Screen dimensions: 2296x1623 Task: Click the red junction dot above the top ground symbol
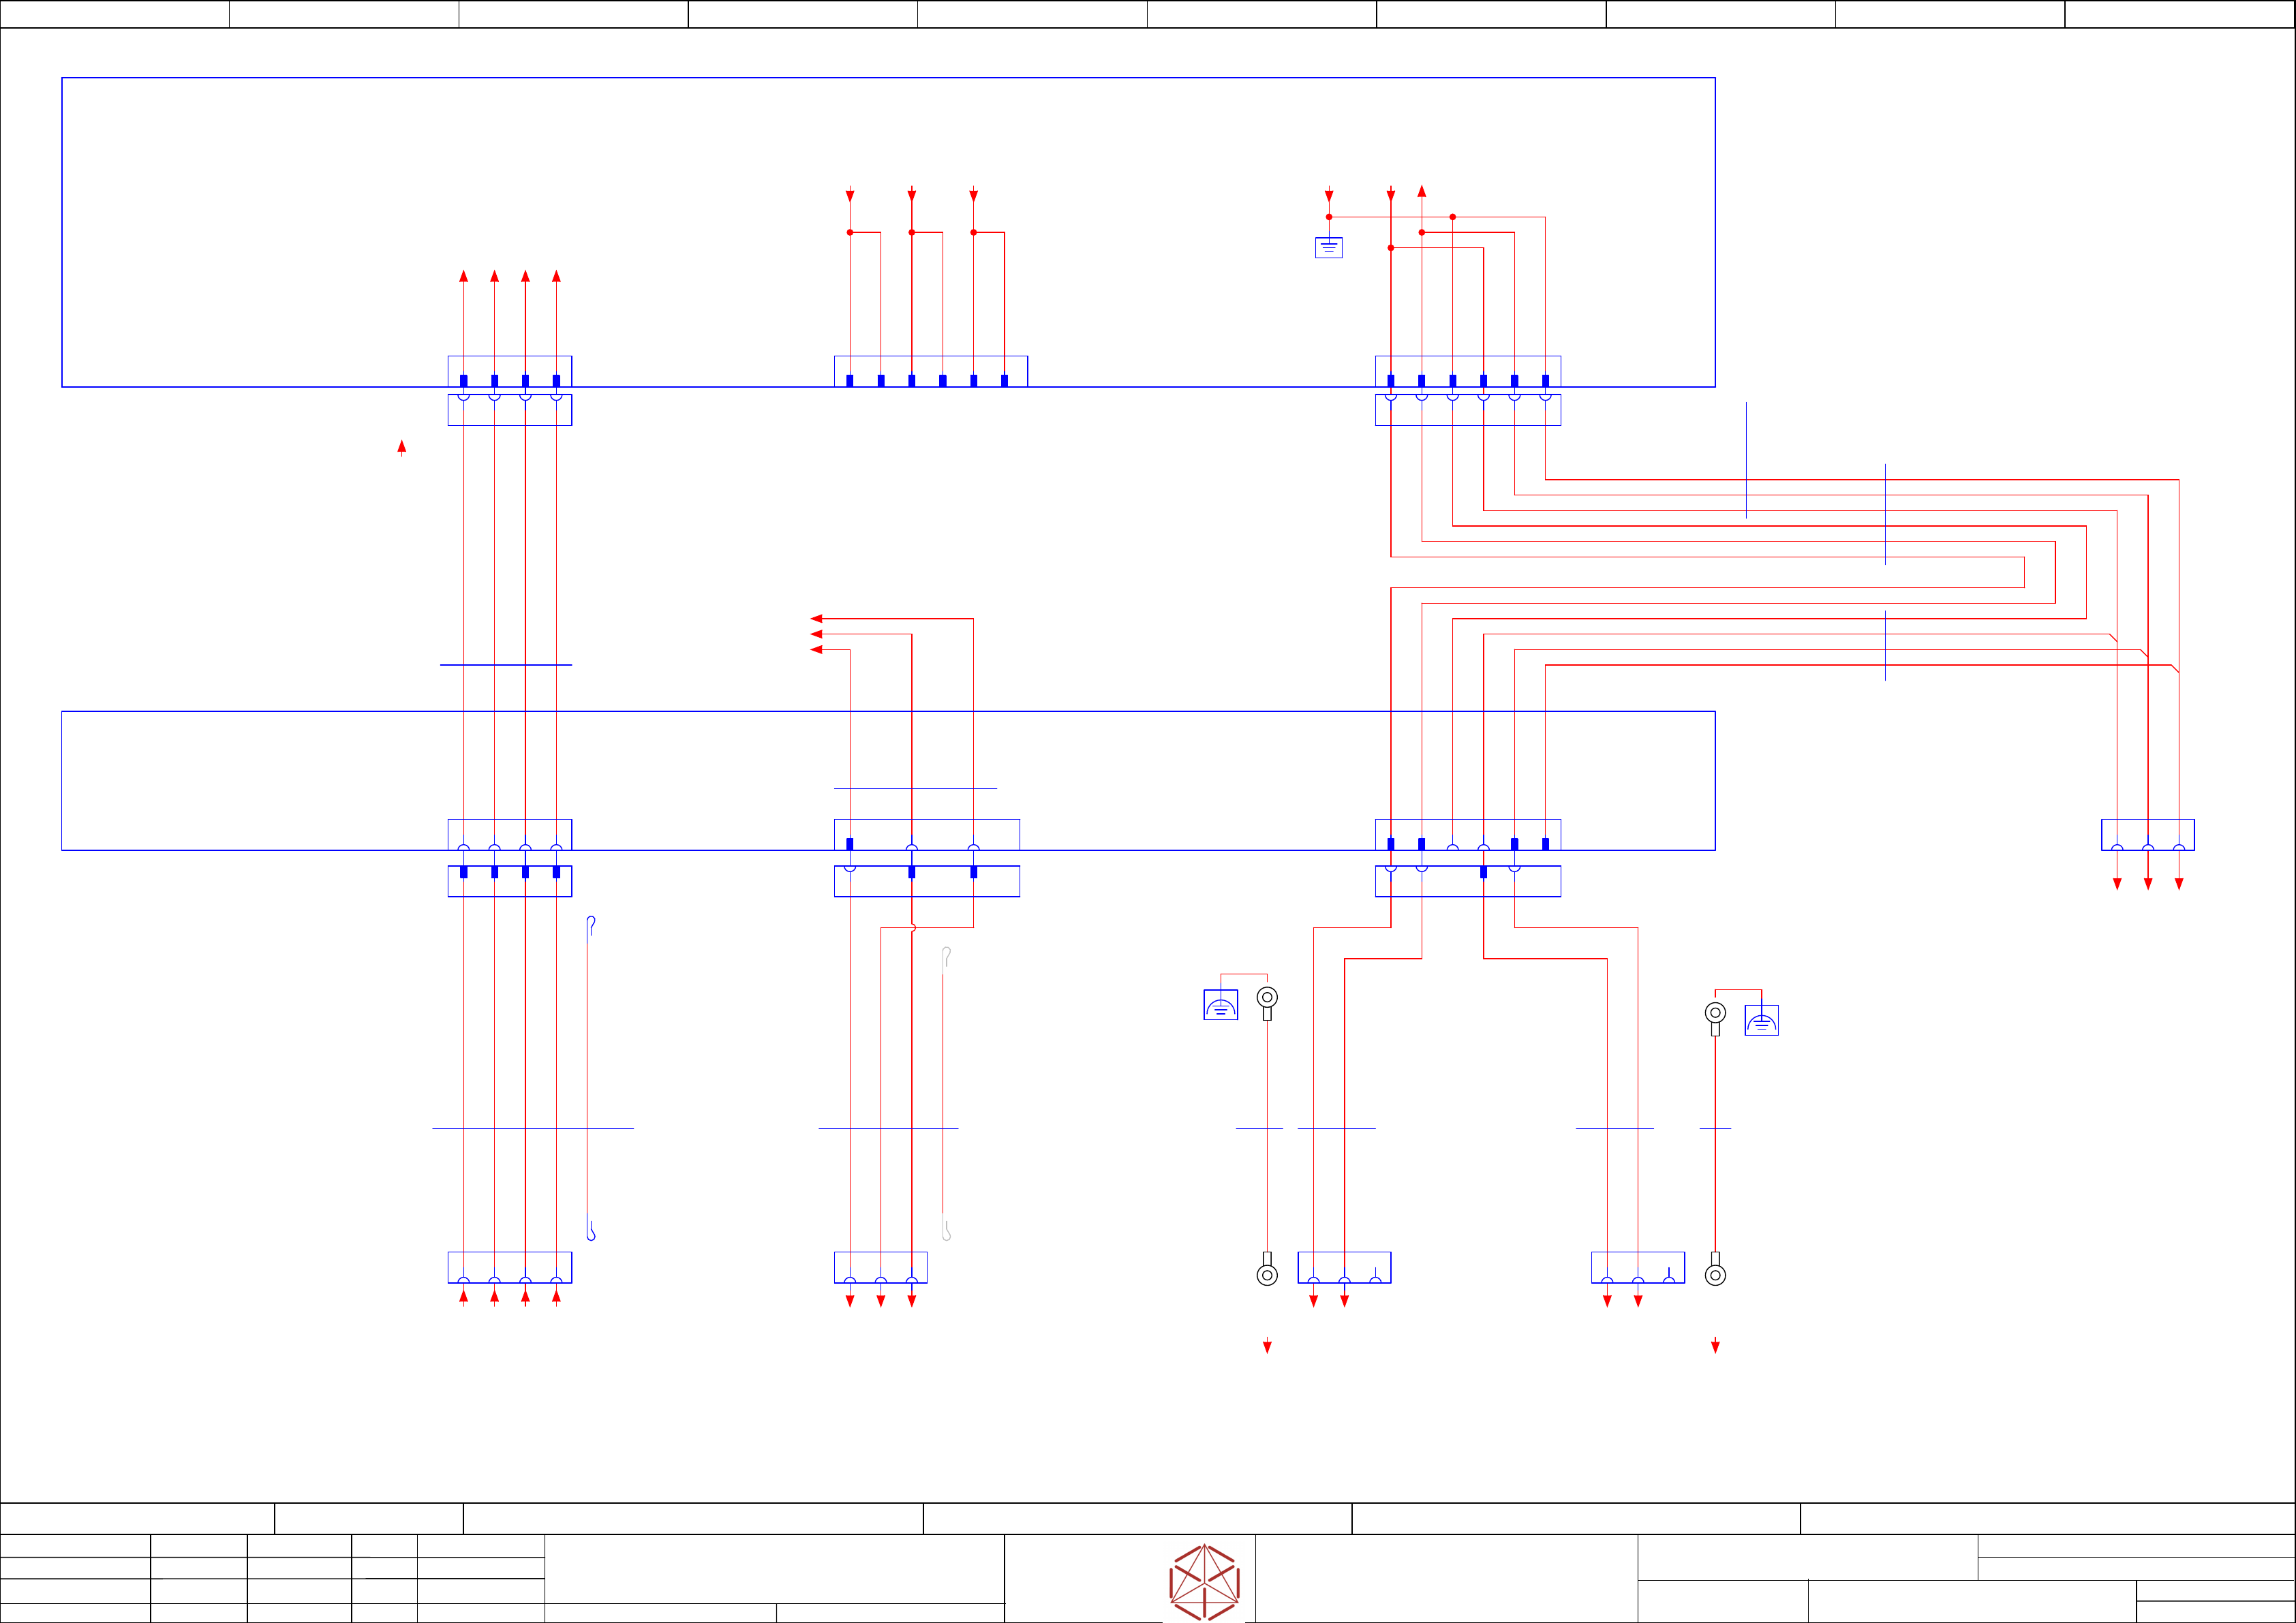coord(1329,217)
